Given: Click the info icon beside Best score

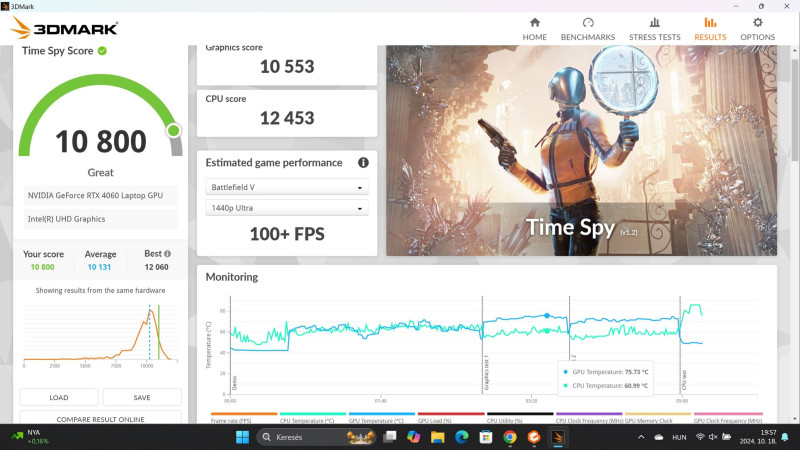Looking at the screenshot, I should [x=167, y=254].
